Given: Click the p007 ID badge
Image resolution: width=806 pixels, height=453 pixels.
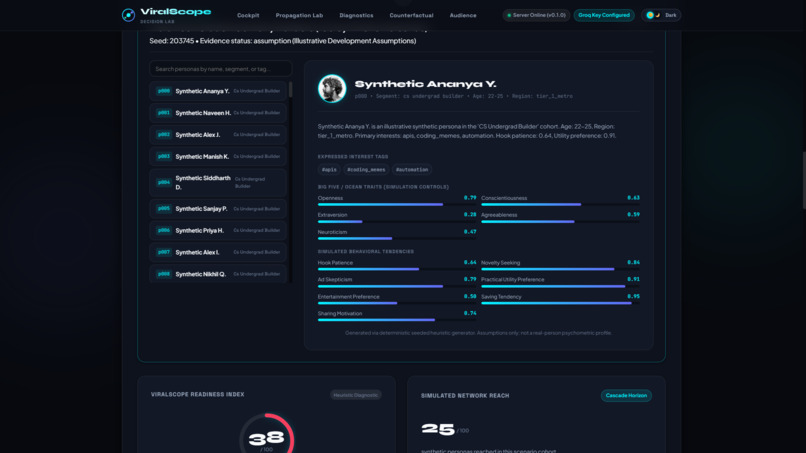Looking at the screenshot, I should (163, 252).
